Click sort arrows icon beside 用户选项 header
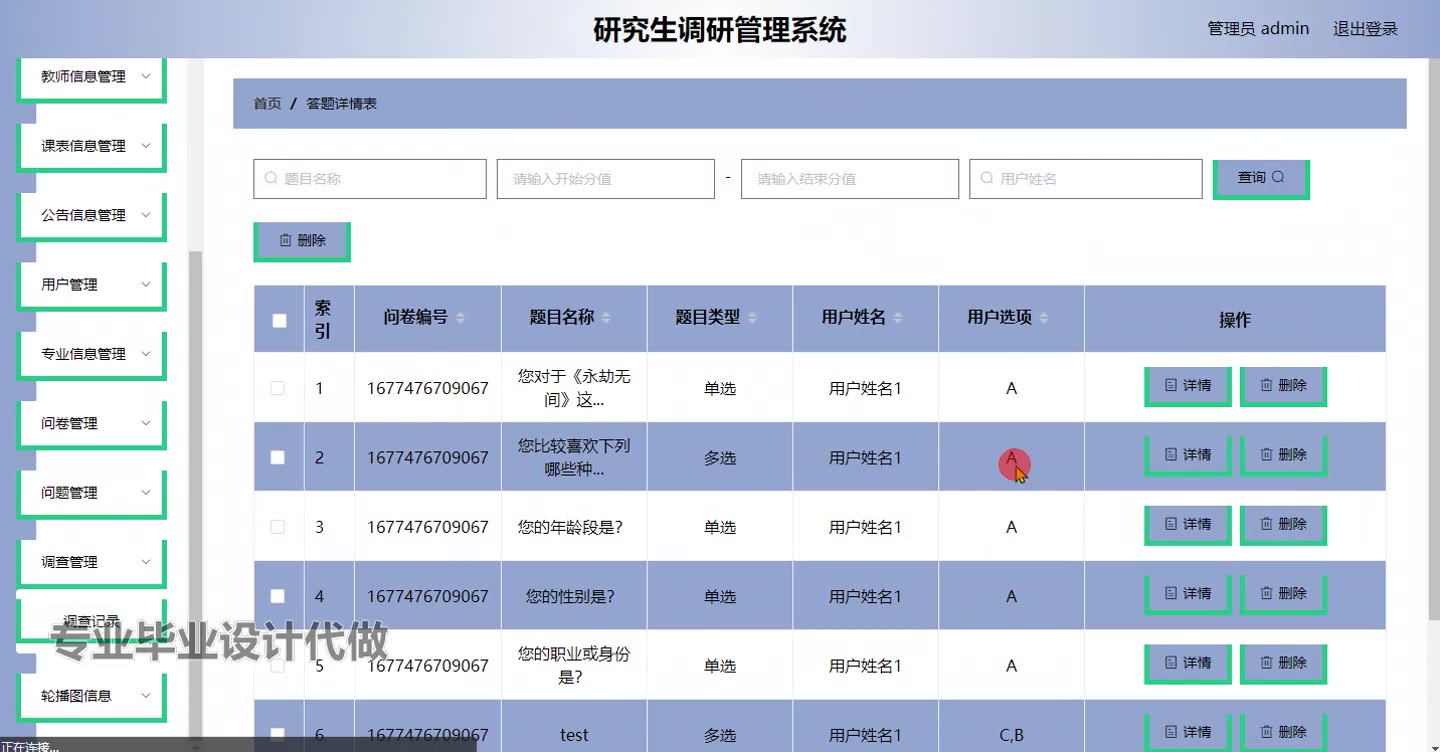 click(x=1044, y=318)
